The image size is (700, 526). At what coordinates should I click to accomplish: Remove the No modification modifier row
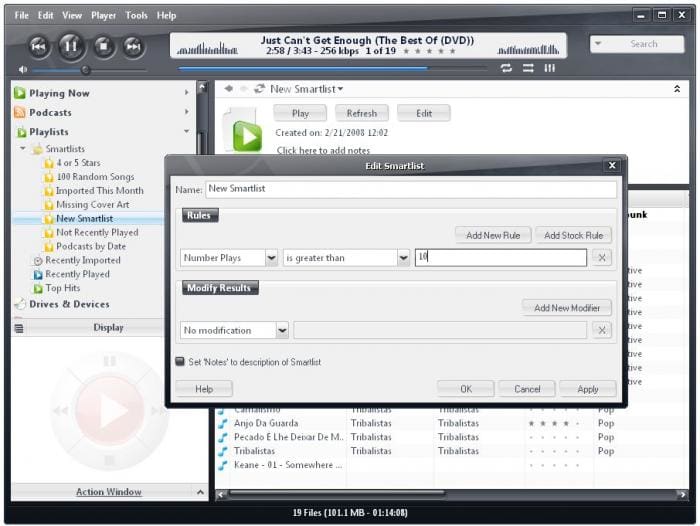coord(602,330)
